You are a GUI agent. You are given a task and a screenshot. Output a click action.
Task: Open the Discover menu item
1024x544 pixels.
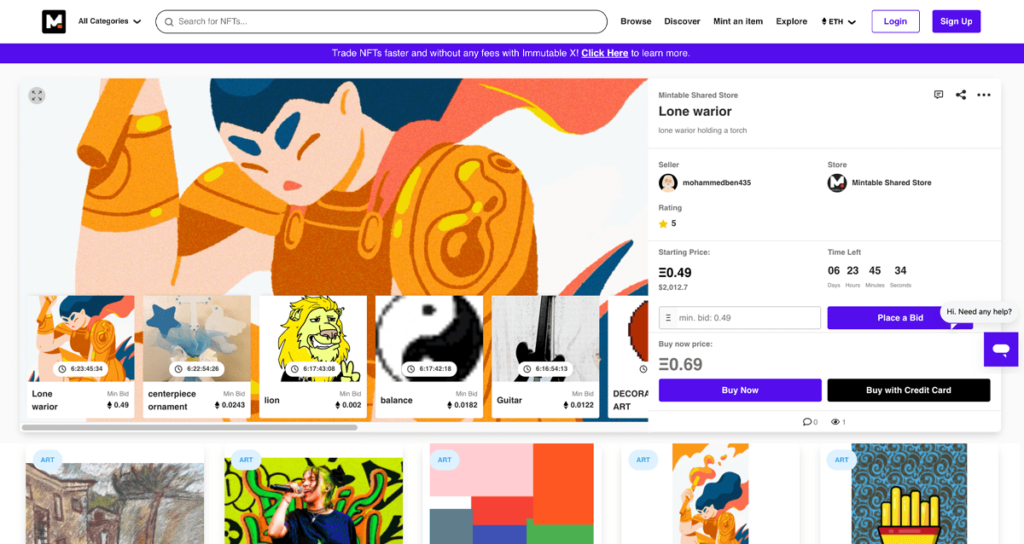[682, 21]
